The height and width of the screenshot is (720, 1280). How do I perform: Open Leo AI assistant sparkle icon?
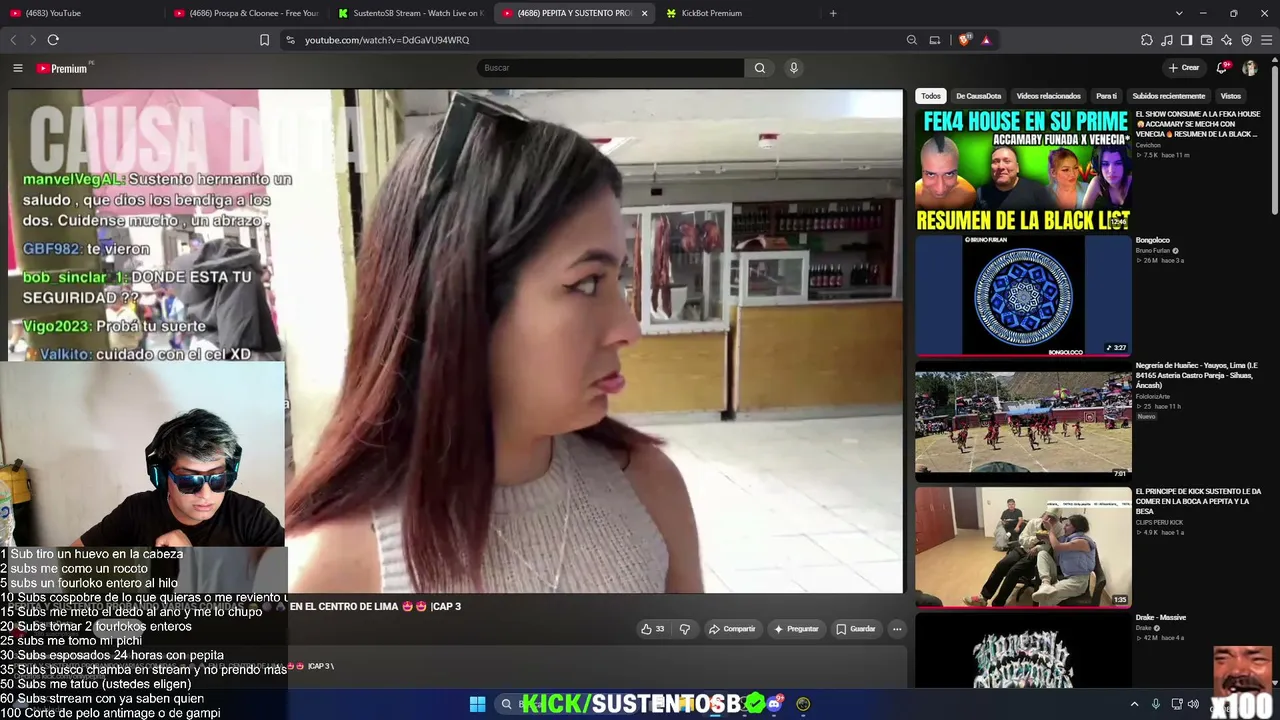pos(1226,40)
